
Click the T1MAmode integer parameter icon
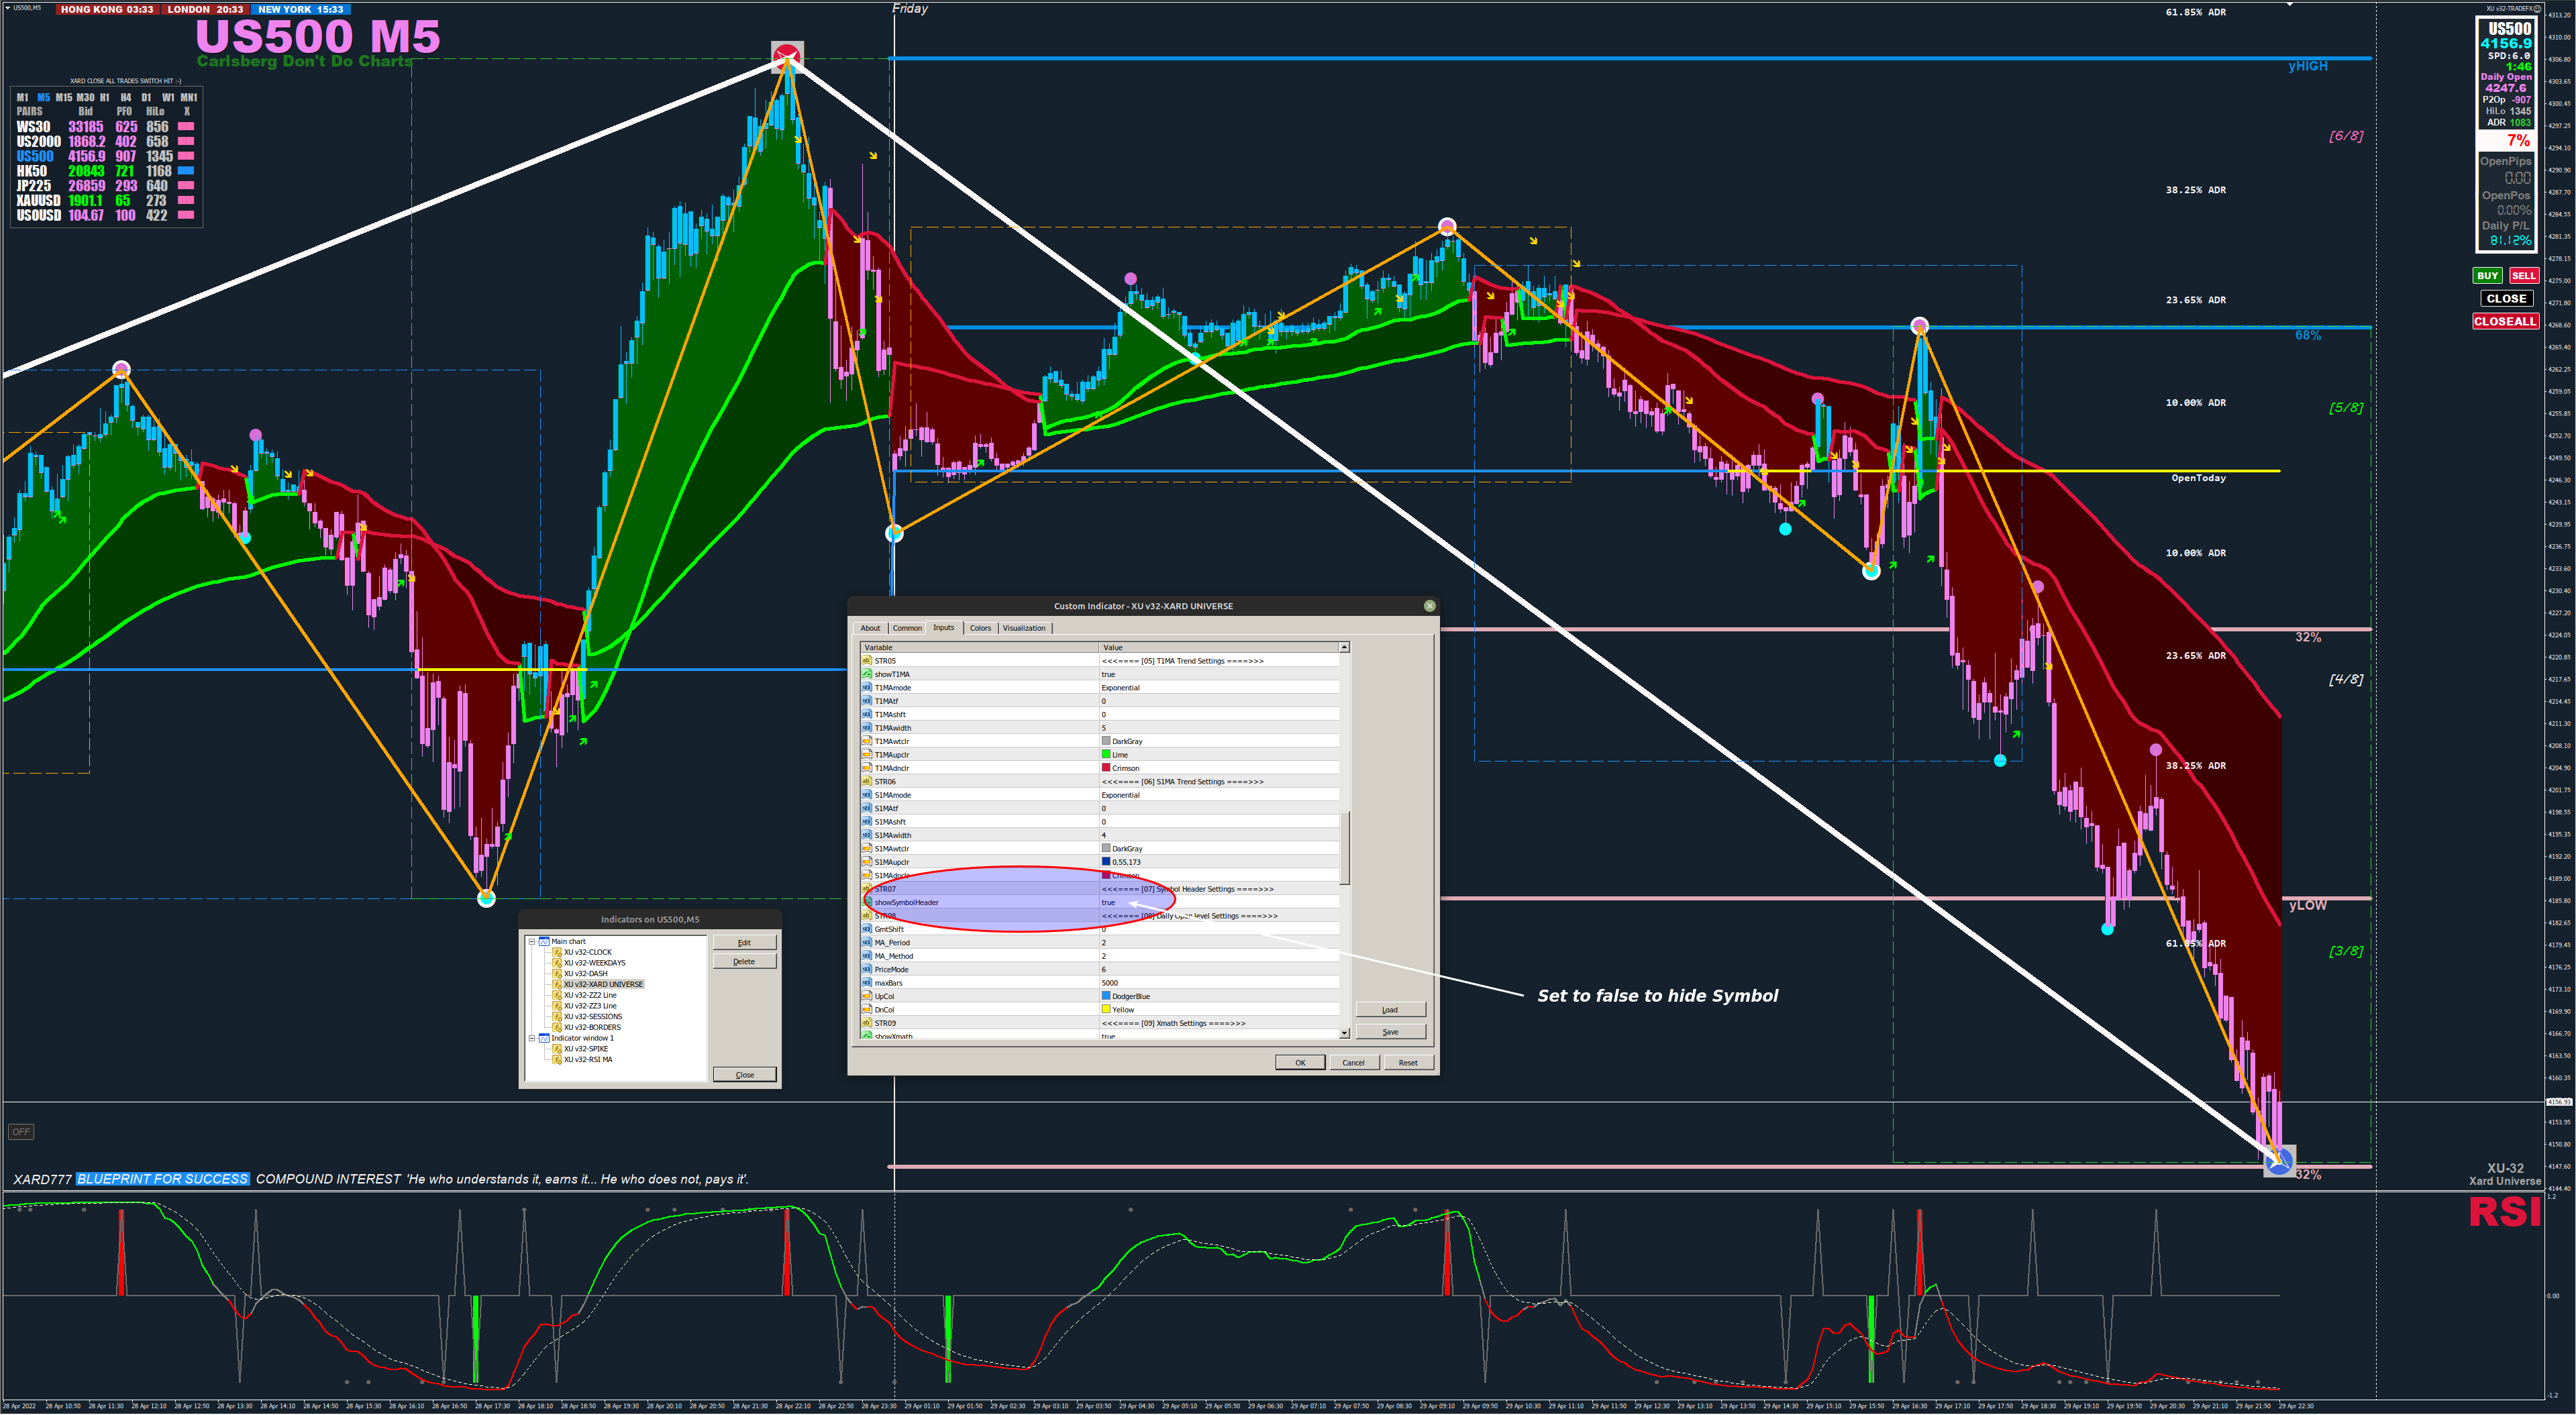coord(867,688)
